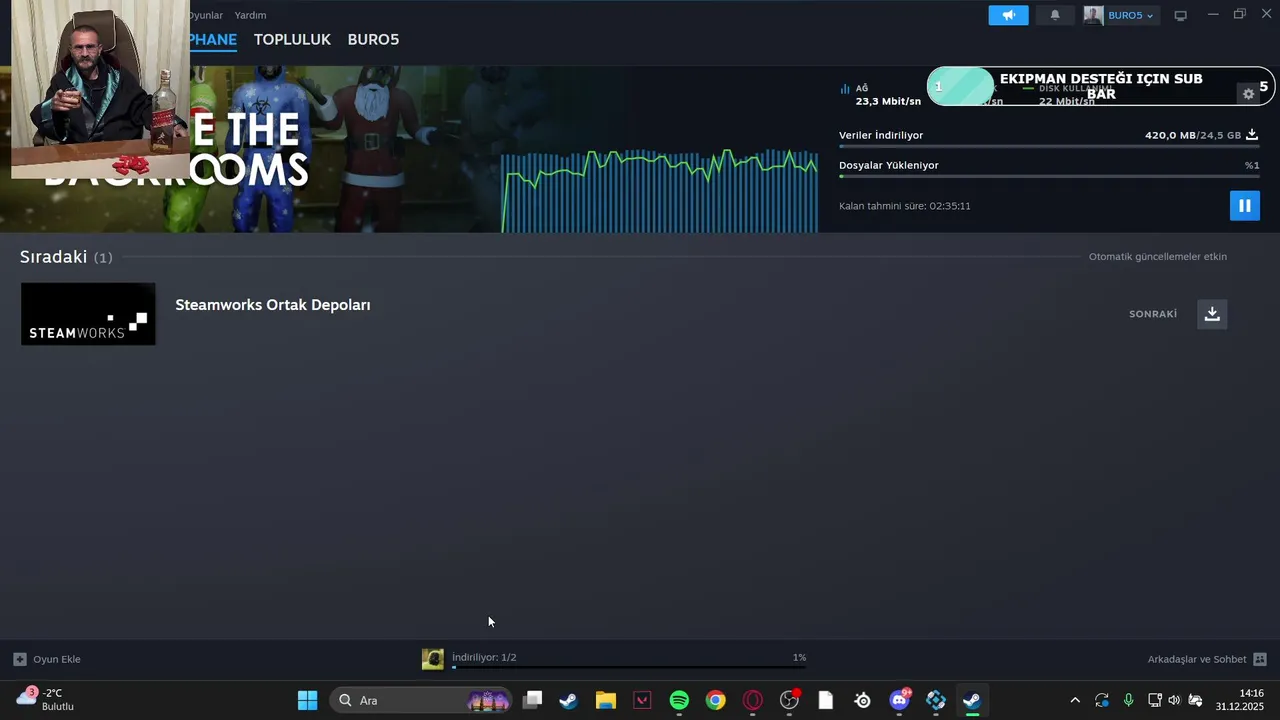Click the SONRAKİ label
Viewport: 1280px width, 720px height.
tap(1153, 314)
